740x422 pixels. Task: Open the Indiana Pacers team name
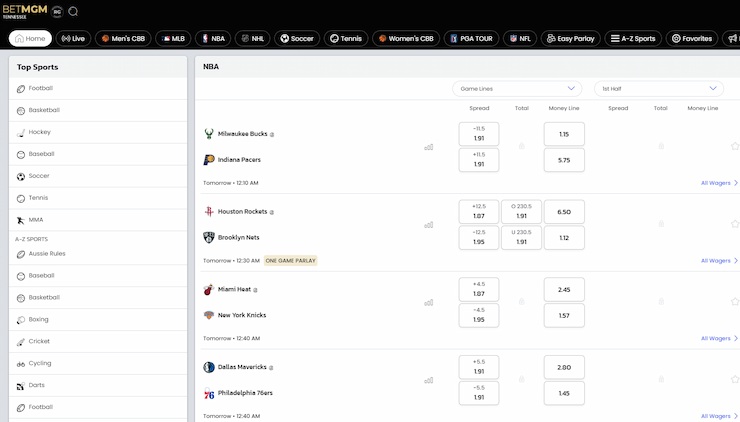(239, 160)
